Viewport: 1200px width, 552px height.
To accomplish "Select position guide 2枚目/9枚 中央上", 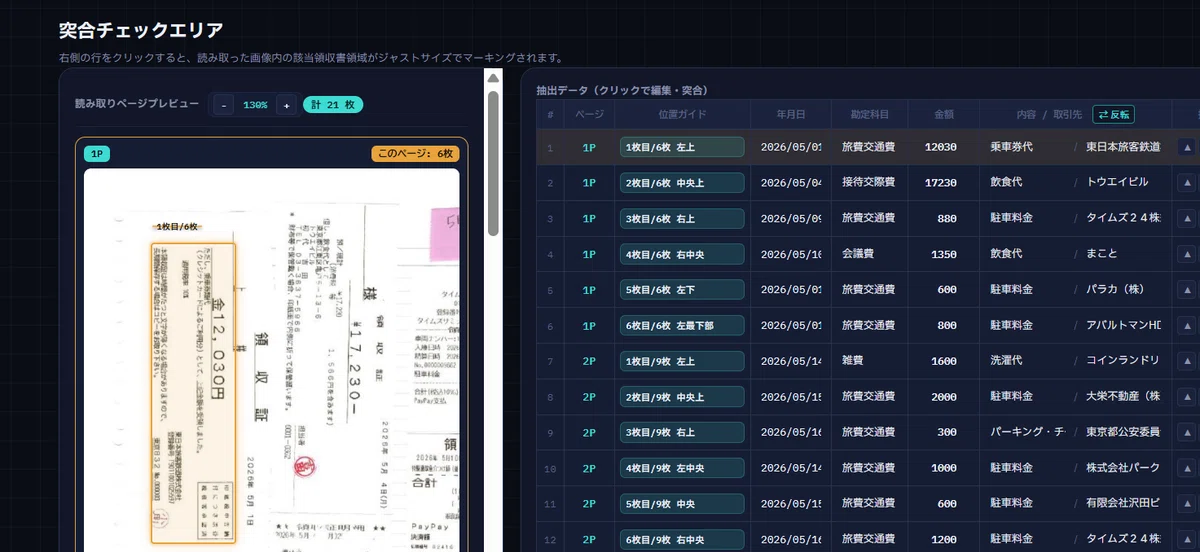I will (682, 397).
